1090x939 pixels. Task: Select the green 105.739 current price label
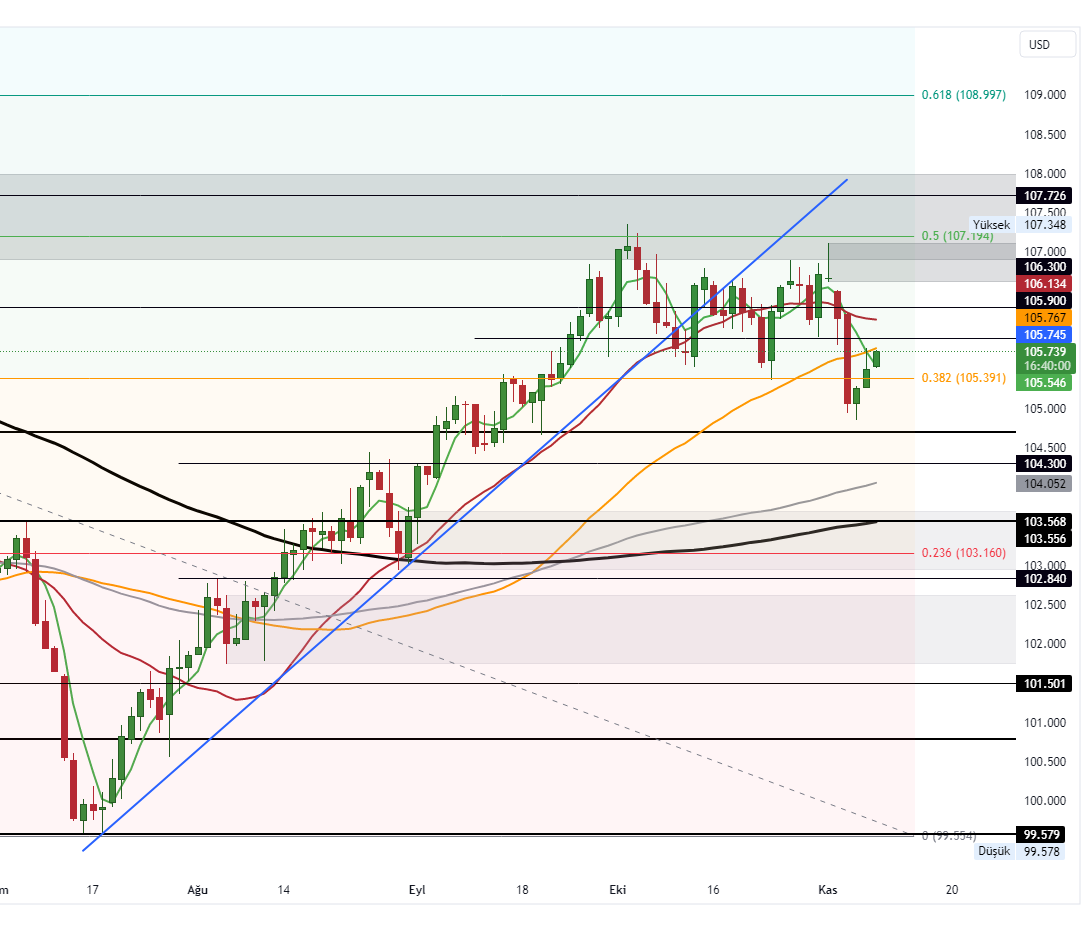click(x=1044, y=352)
